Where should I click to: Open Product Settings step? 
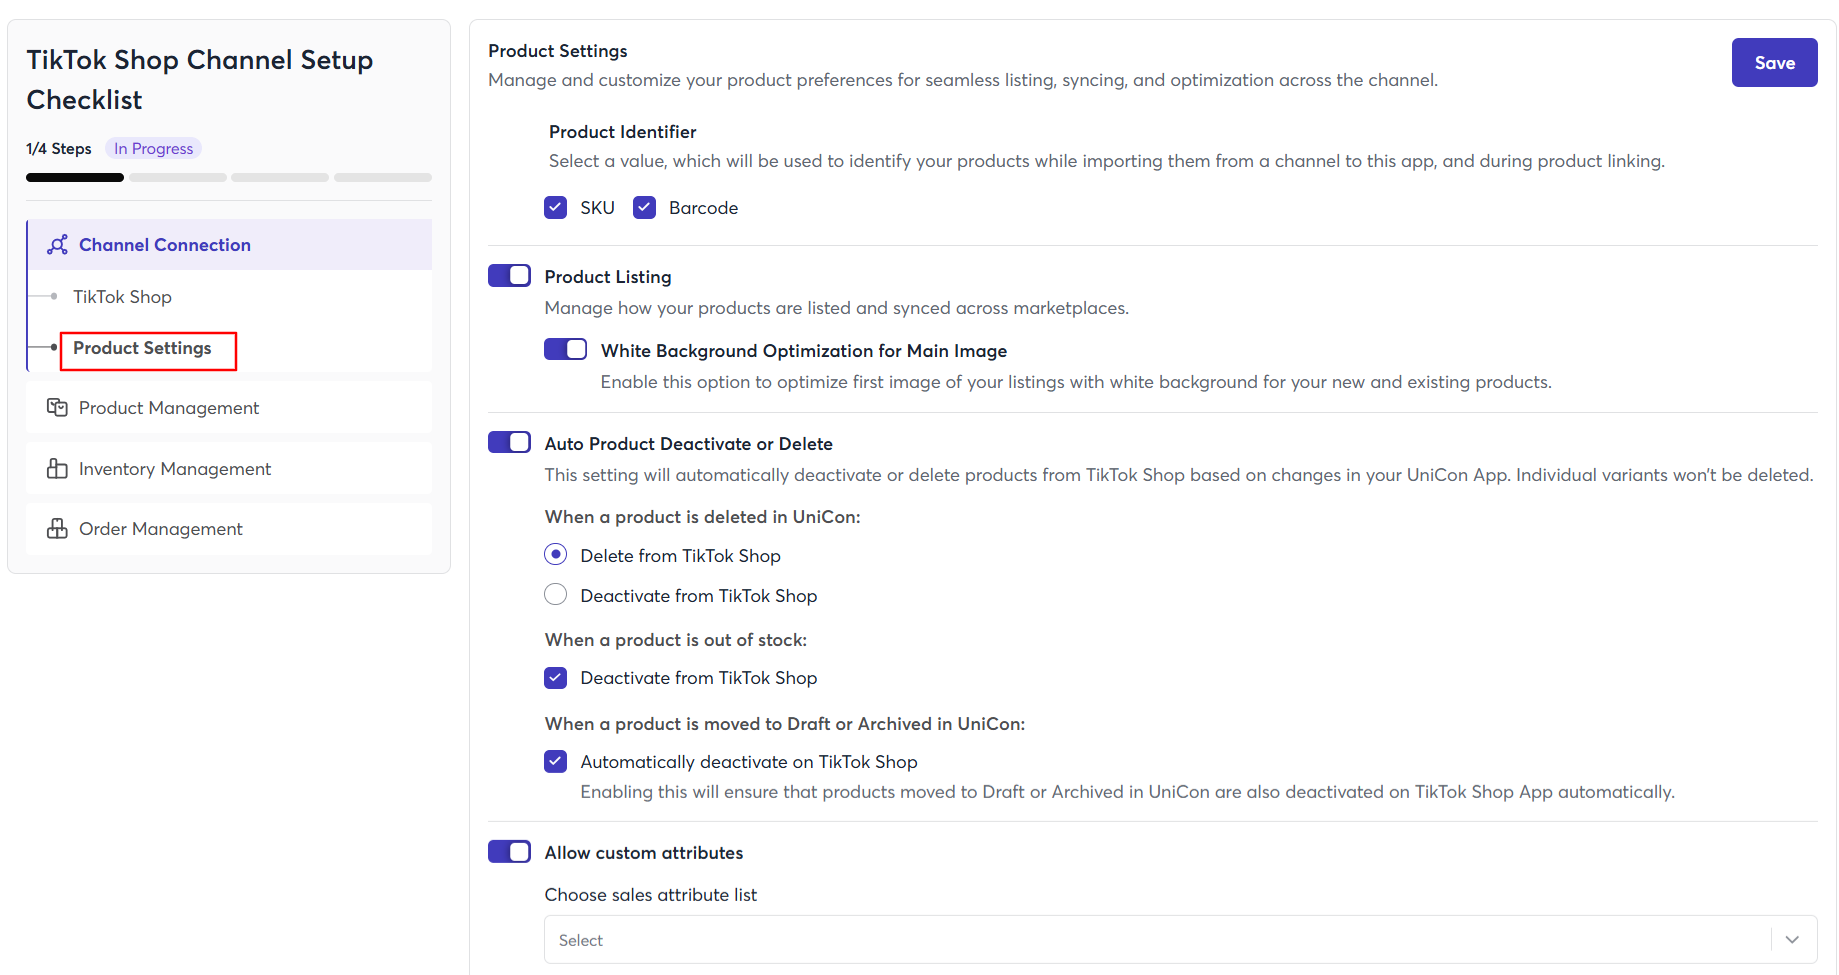(x=142, y=348)
